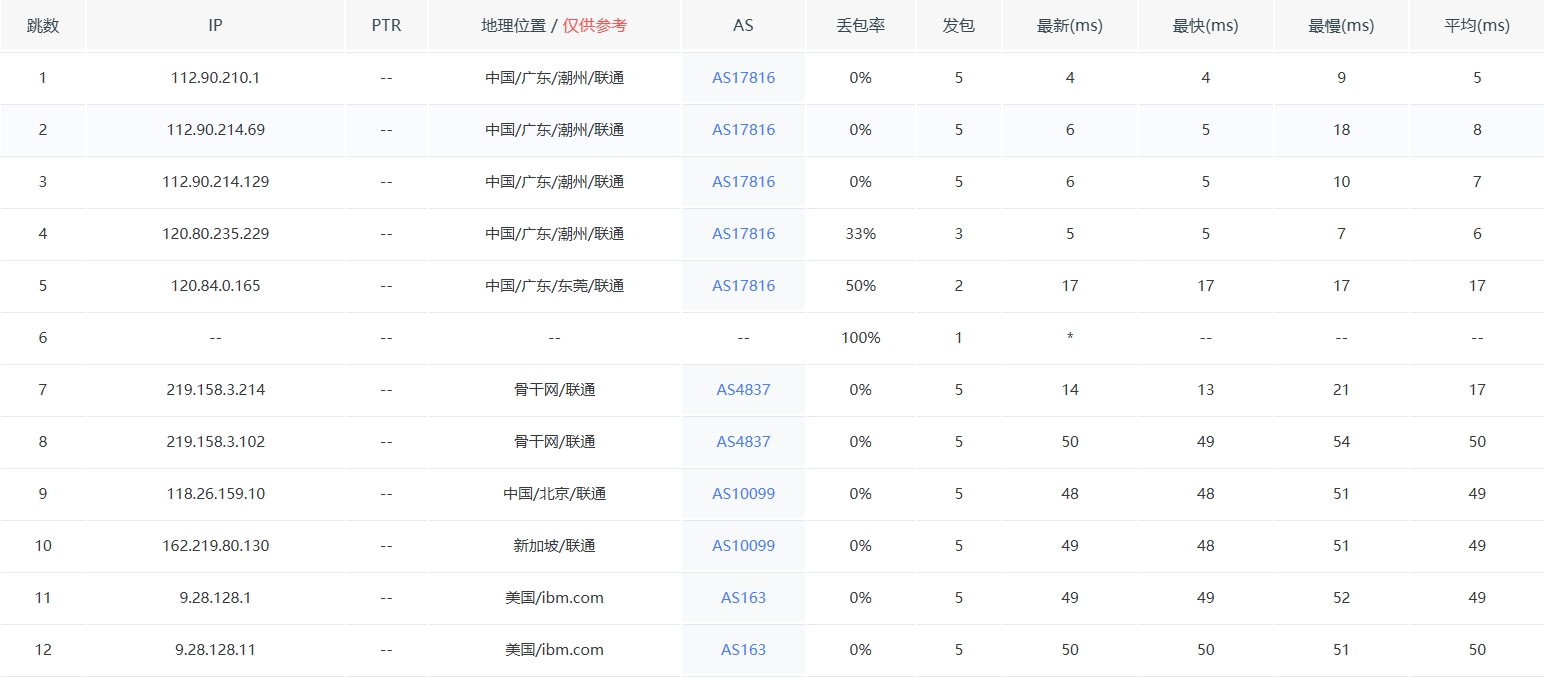
Task: Click 骨干网/联通 in the 219.158.3.214 row
Action: coord(554,389)
